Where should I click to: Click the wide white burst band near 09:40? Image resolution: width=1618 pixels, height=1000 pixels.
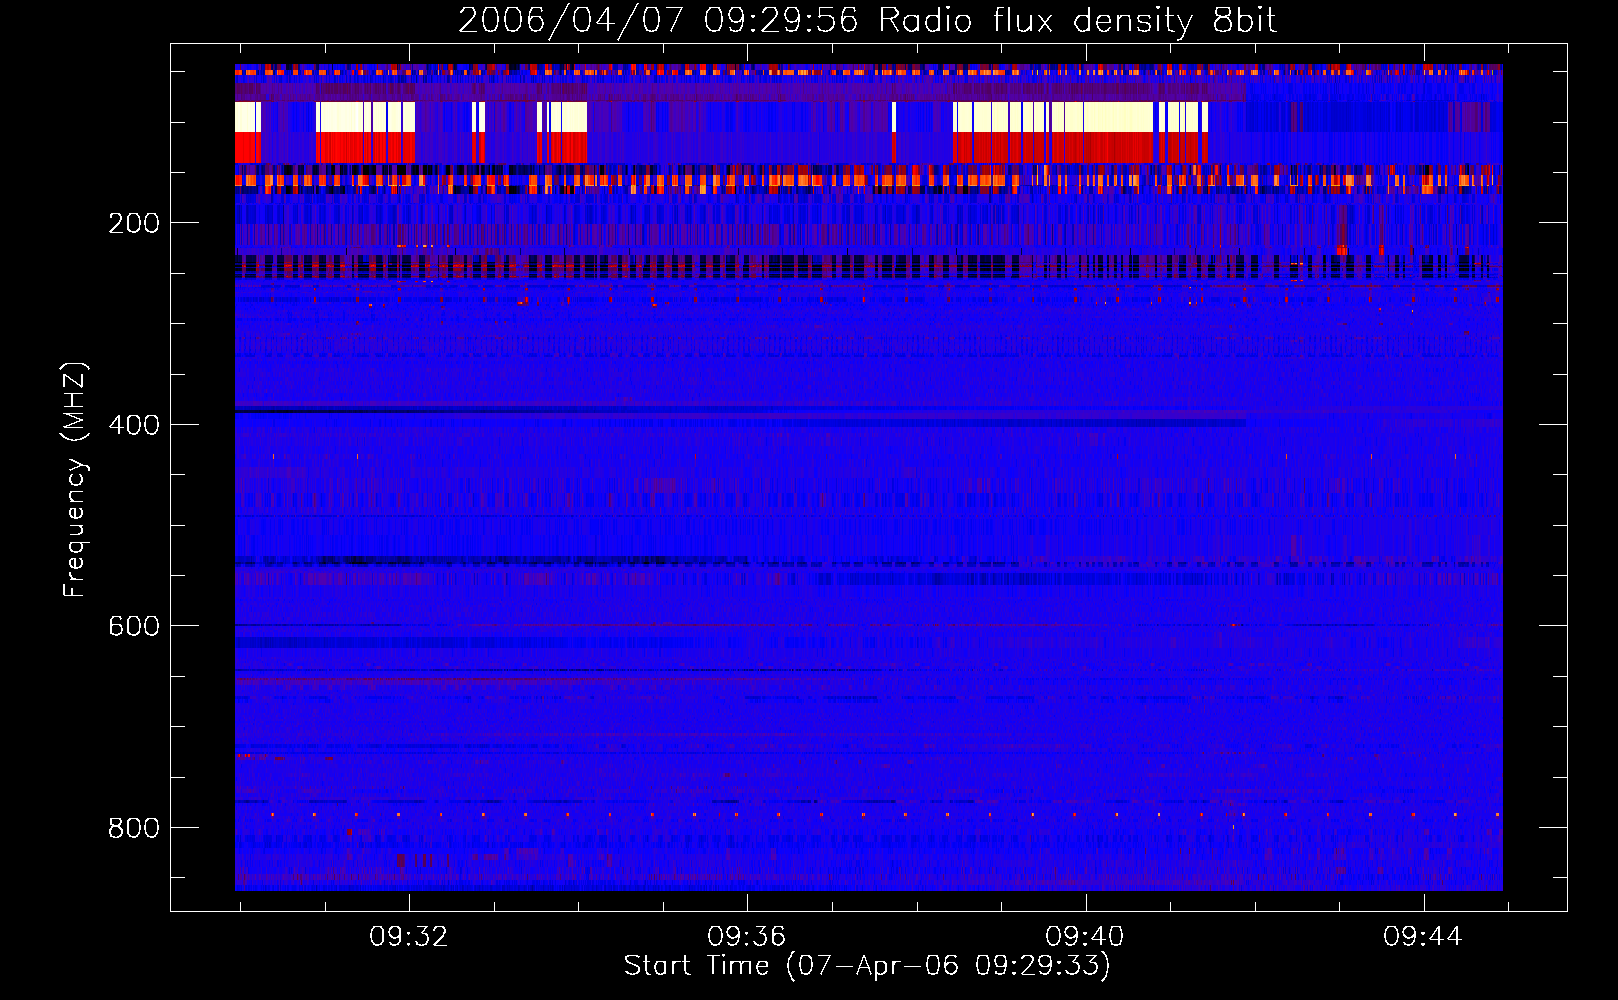pos(1080,117)
